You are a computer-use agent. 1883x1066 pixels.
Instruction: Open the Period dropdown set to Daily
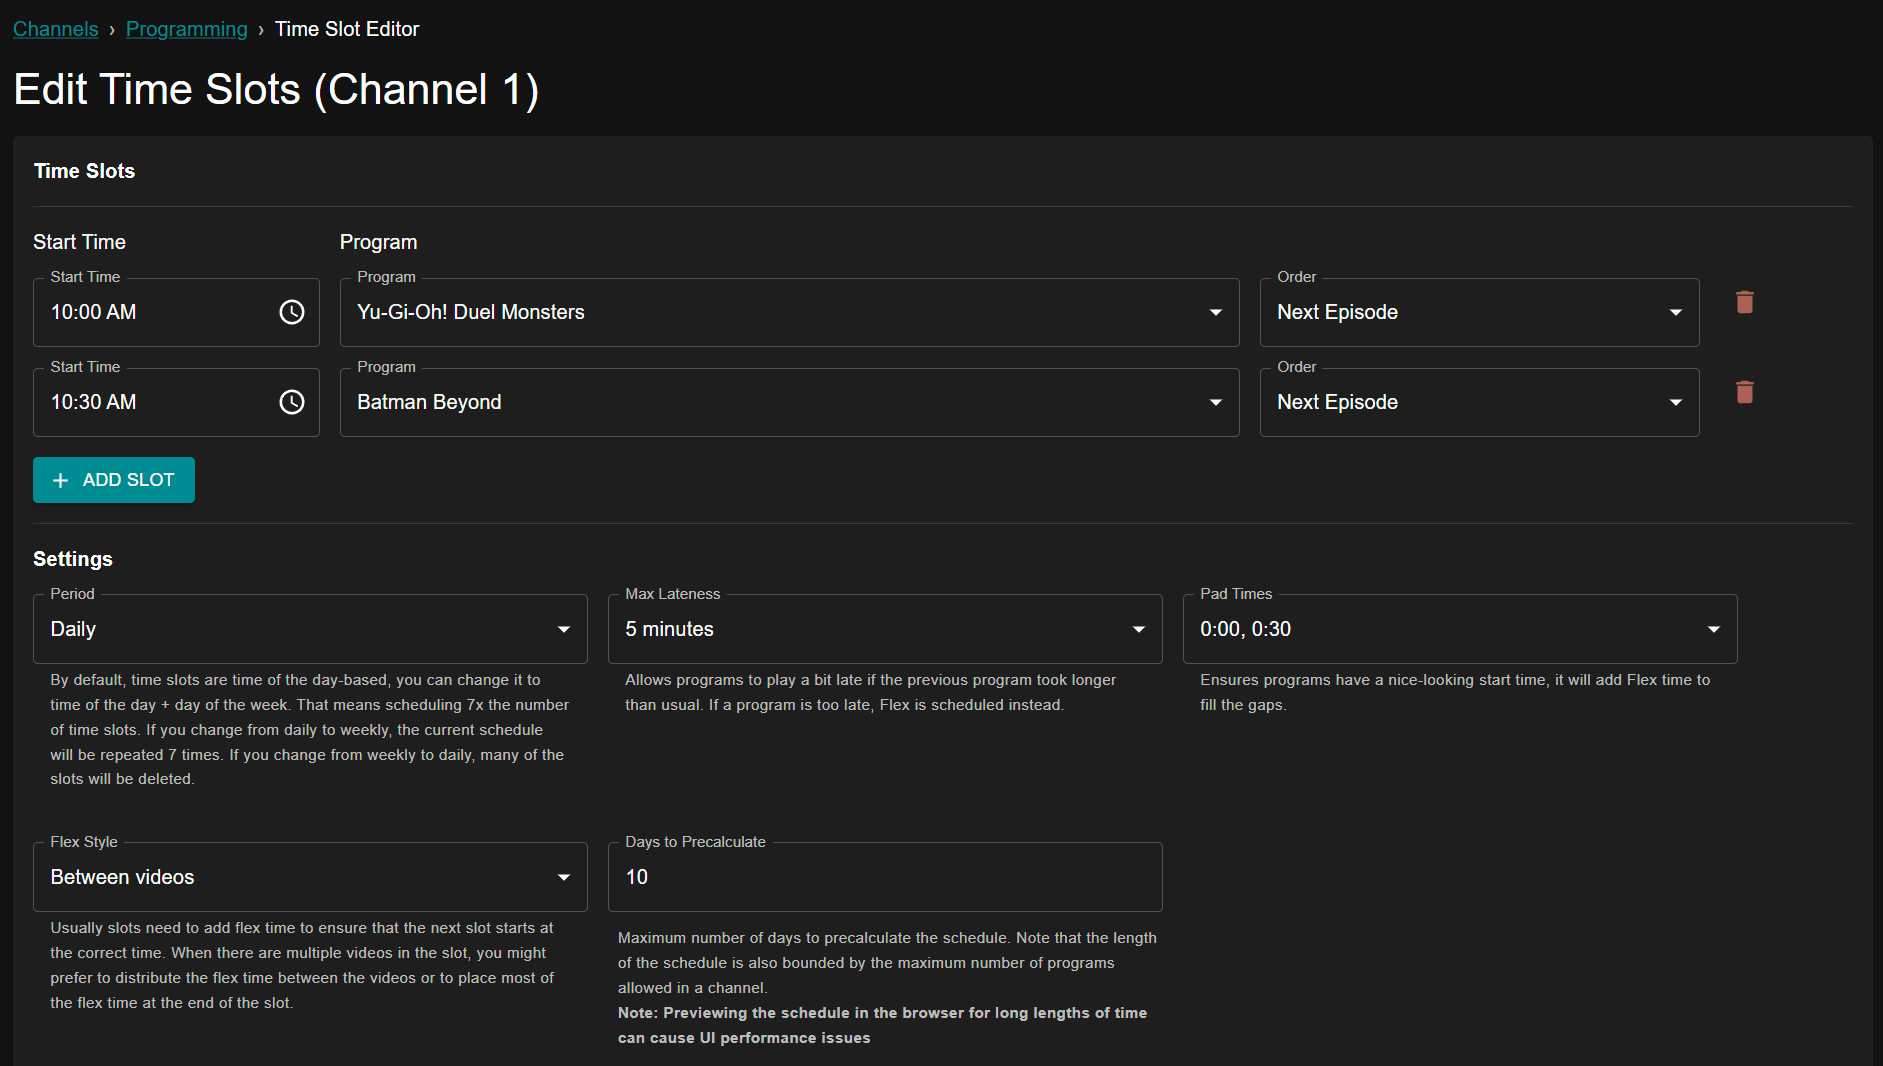pos(563,629)
